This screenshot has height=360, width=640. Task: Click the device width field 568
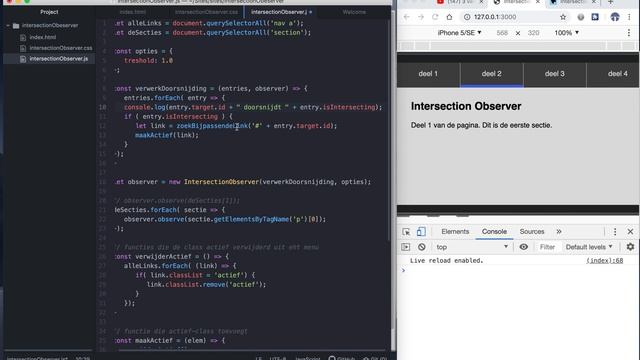click(502, 33)
